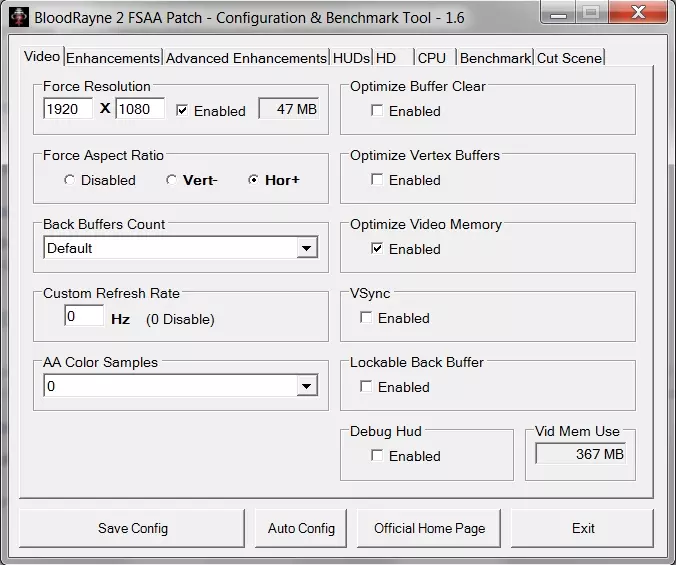The image size is (676, 565).
Task: Click the 47 MB resolution memory readout
Action: coord(289,109)
